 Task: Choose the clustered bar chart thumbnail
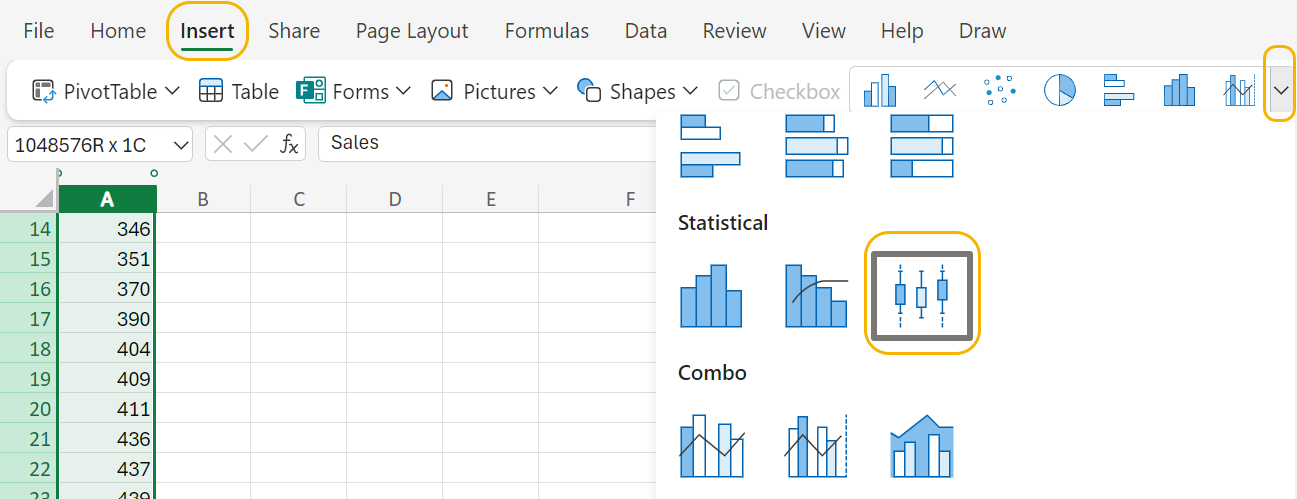[x=711, y=146]
